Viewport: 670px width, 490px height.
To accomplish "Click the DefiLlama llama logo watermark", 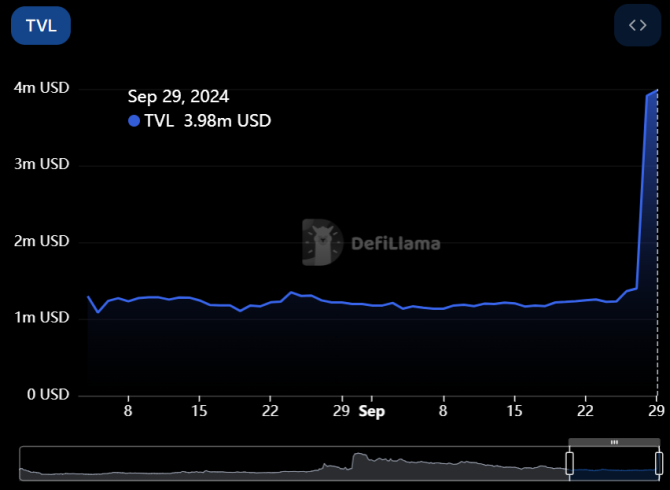I will click(x=322, y=242).
